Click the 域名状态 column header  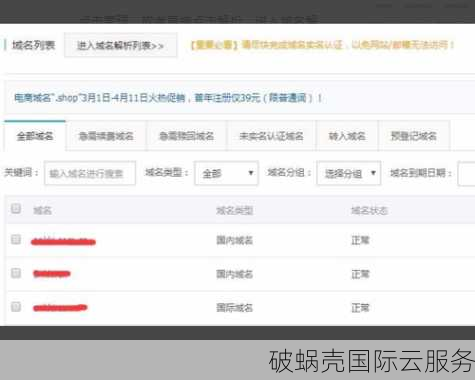(369, 210)
